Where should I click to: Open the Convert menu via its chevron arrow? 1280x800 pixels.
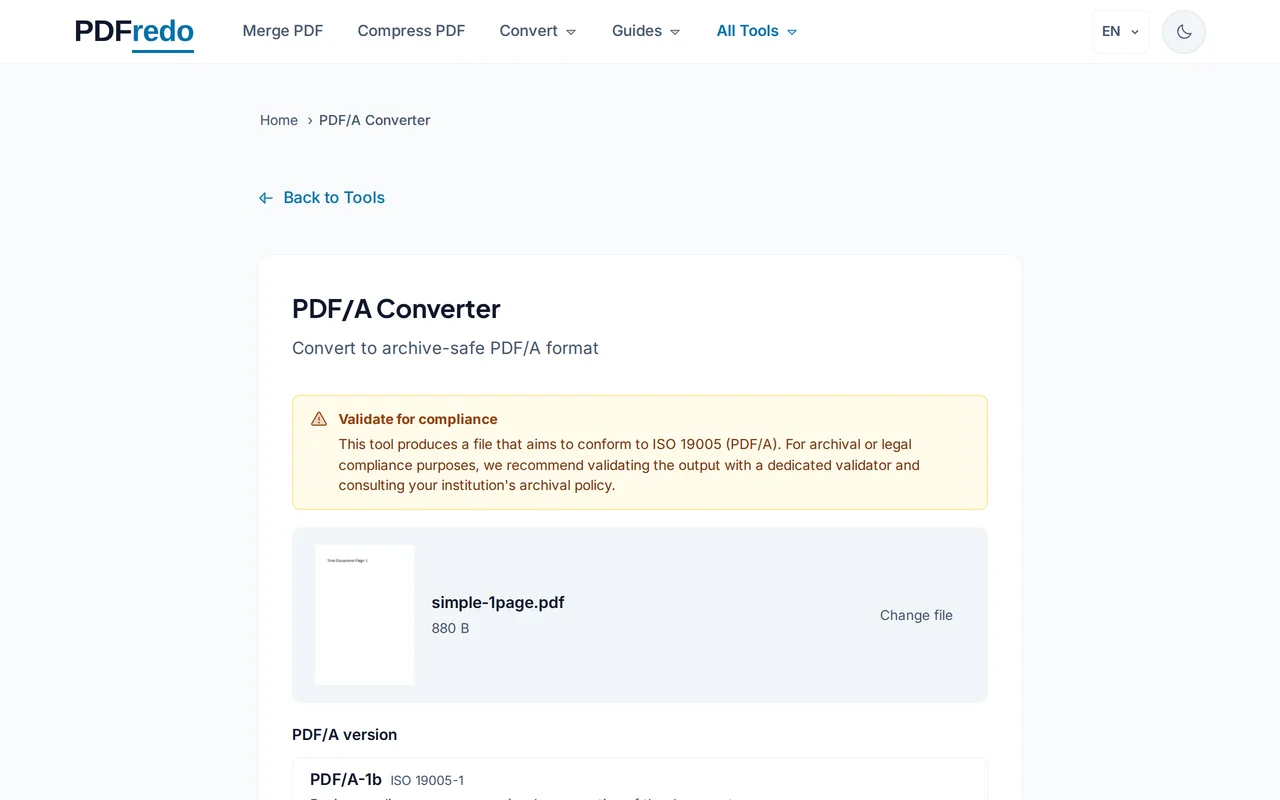click(x=572, y=31)
